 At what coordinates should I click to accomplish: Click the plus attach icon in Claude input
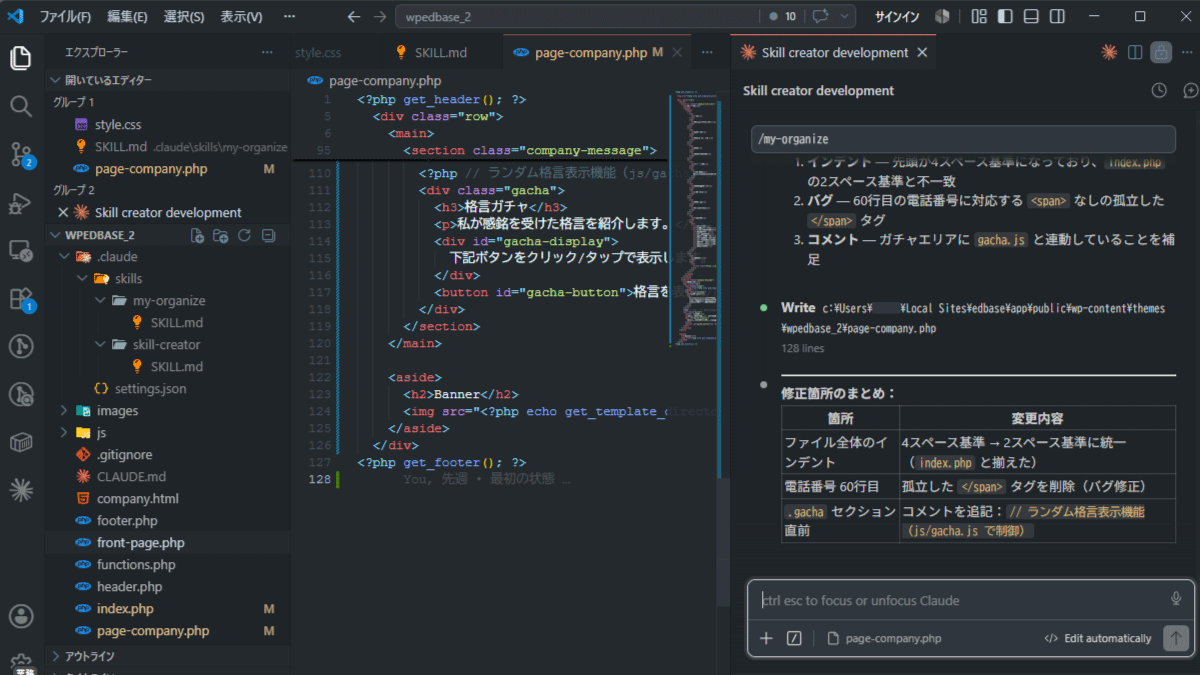pos(767,638)
